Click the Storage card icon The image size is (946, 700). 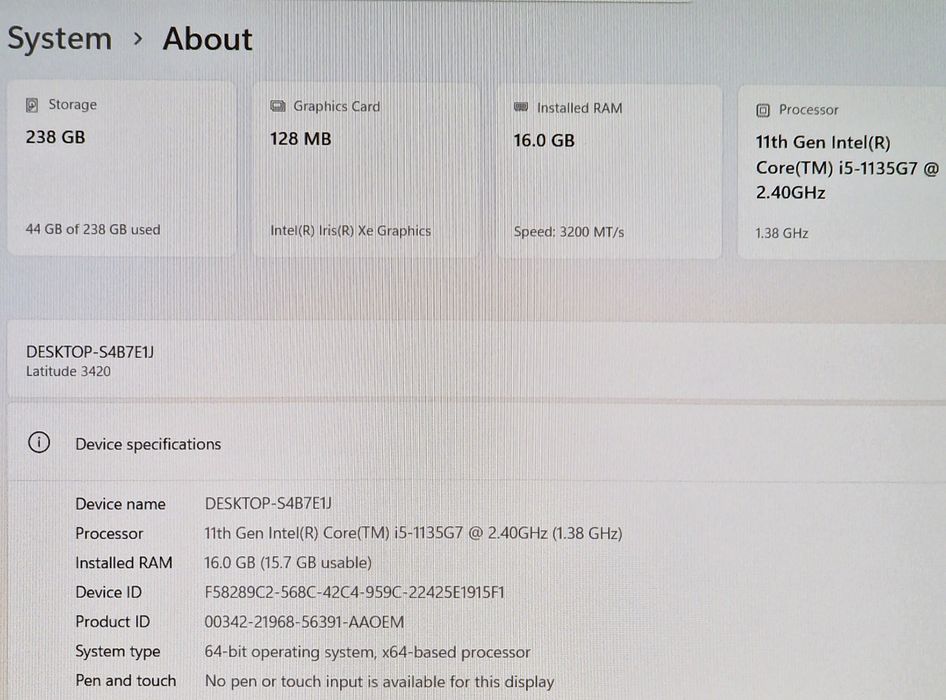[x=32, y=105]
